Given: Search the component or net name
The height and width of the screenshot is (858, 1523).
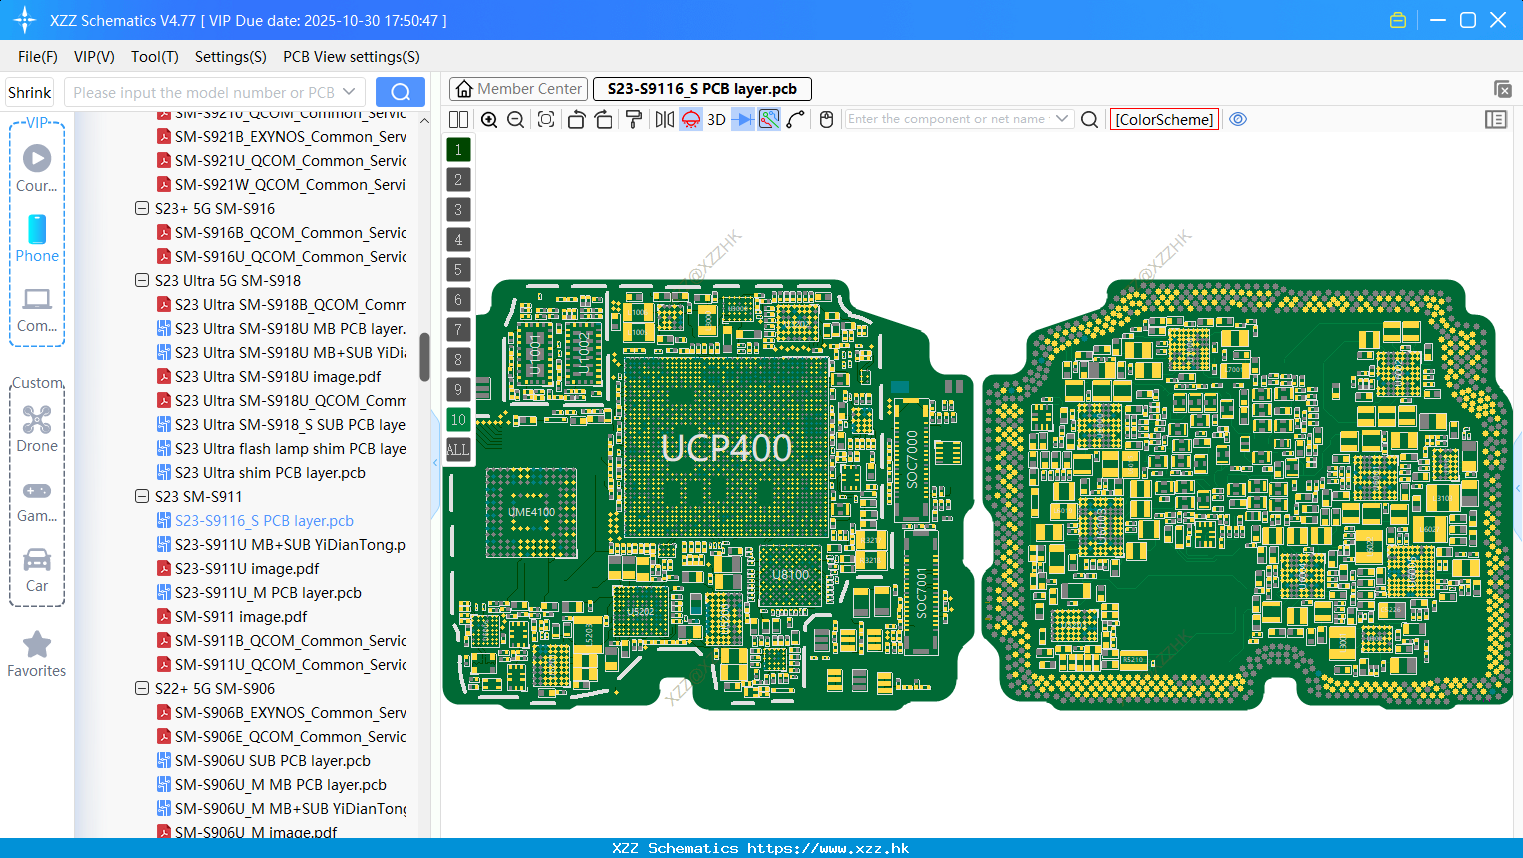Looking at the screenshot, I should pos(1090,119).
